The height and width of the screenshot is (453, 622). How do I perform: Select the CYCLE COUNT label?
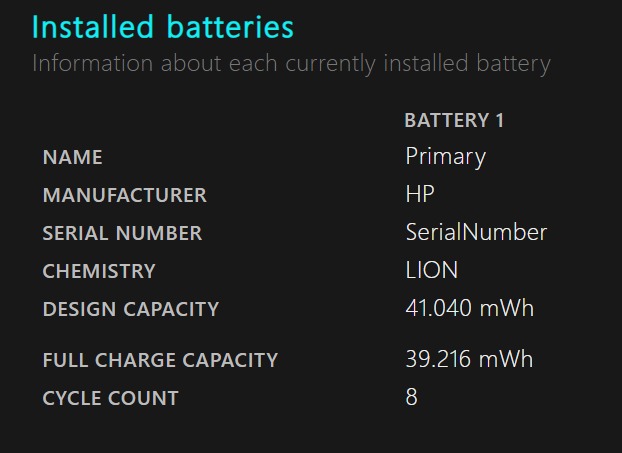tap(110, 399)
